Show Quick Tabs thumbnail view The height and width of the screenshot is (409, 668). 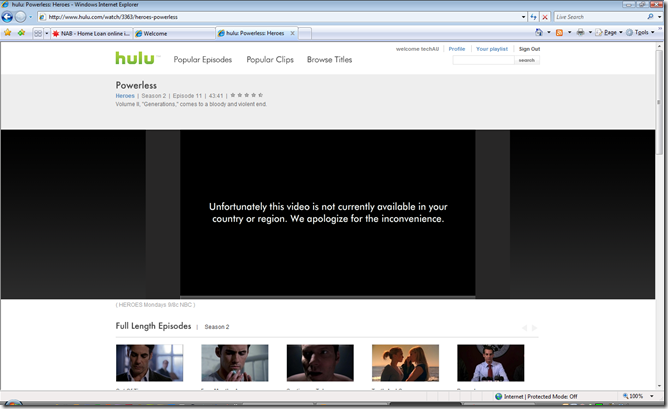38,33
